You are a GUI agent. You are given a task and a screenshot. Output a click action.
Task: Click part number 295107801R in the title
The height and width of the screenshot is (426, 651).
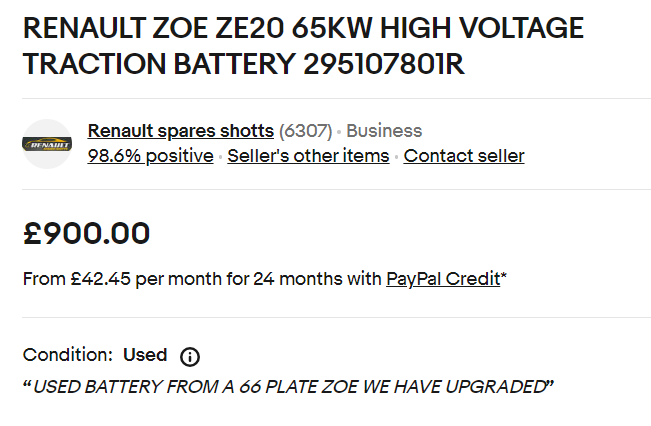click(384, 64)
